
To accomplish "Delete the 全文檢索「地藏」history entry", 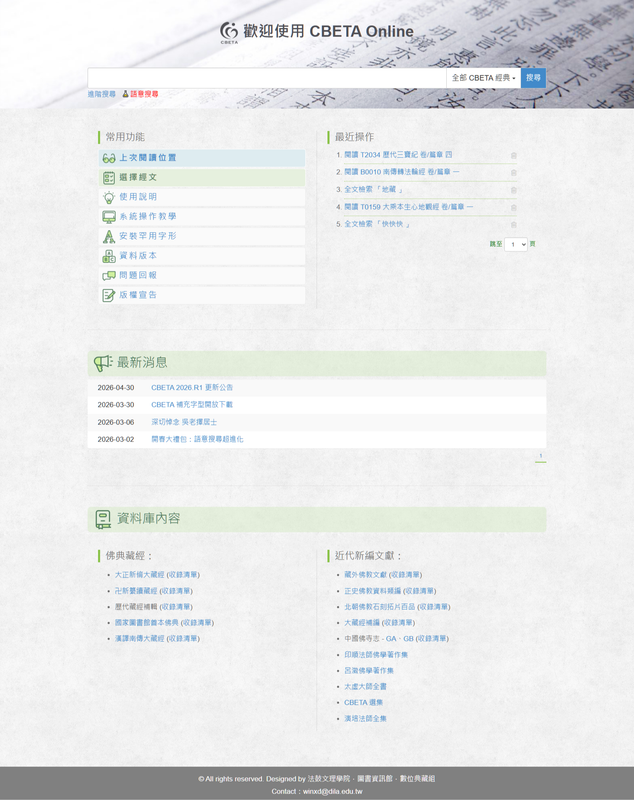I will click(514, 190).
